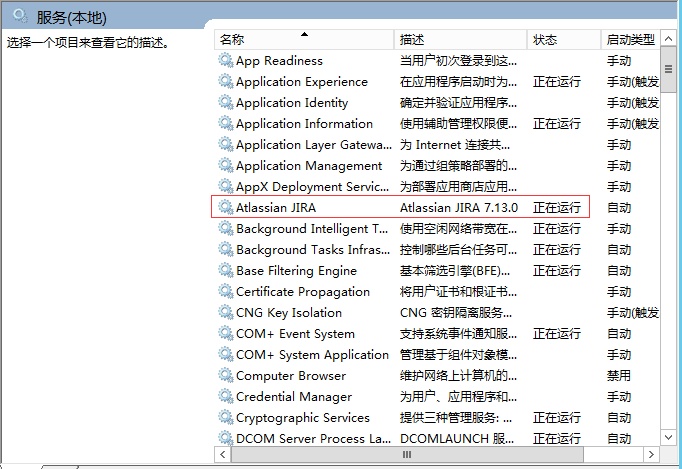Click the Application Management service icon
The width and height of the screenshot is (682, 469).
[226, 165]
